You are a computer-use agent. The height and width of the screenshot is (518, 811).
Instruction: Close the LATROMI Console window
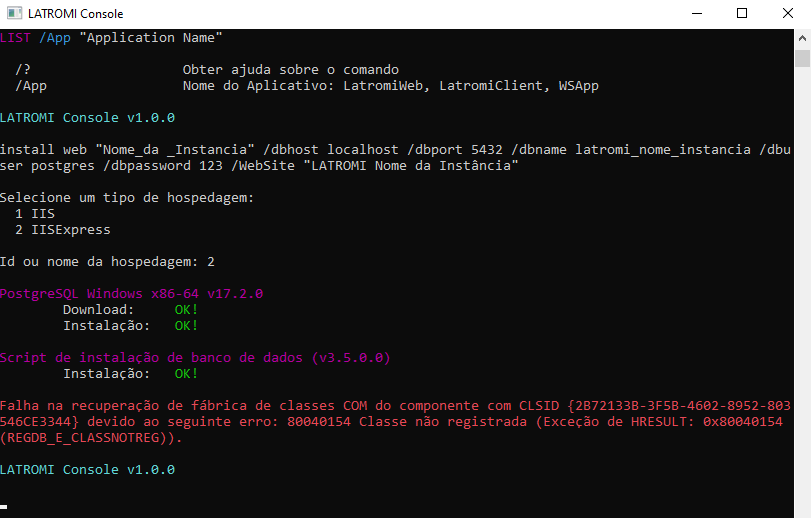click(x=787, y=13)
